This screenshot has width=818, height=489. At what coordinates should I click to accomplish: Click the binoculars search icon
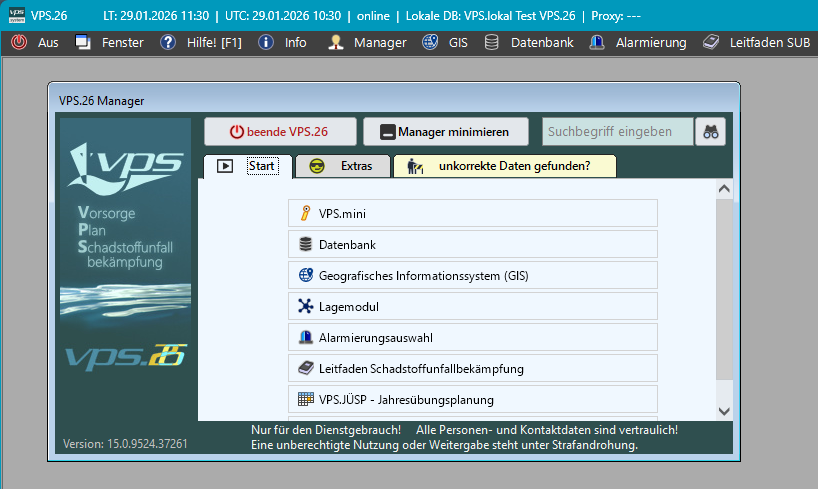pyautogui.click(x=711, y=132)
